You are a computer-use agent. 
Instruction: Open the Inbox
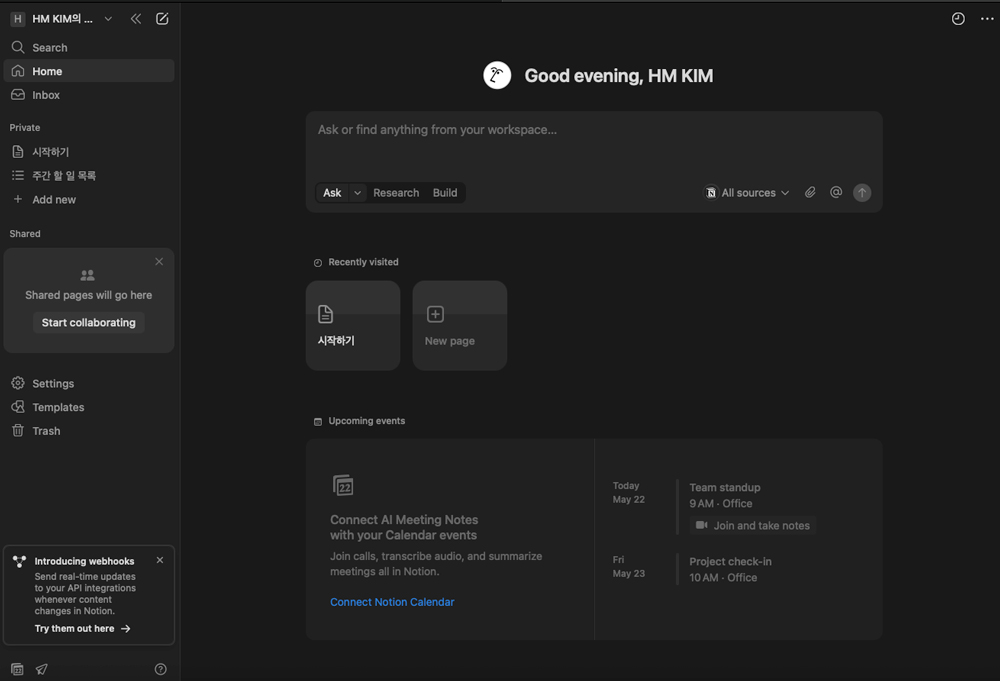89,95
